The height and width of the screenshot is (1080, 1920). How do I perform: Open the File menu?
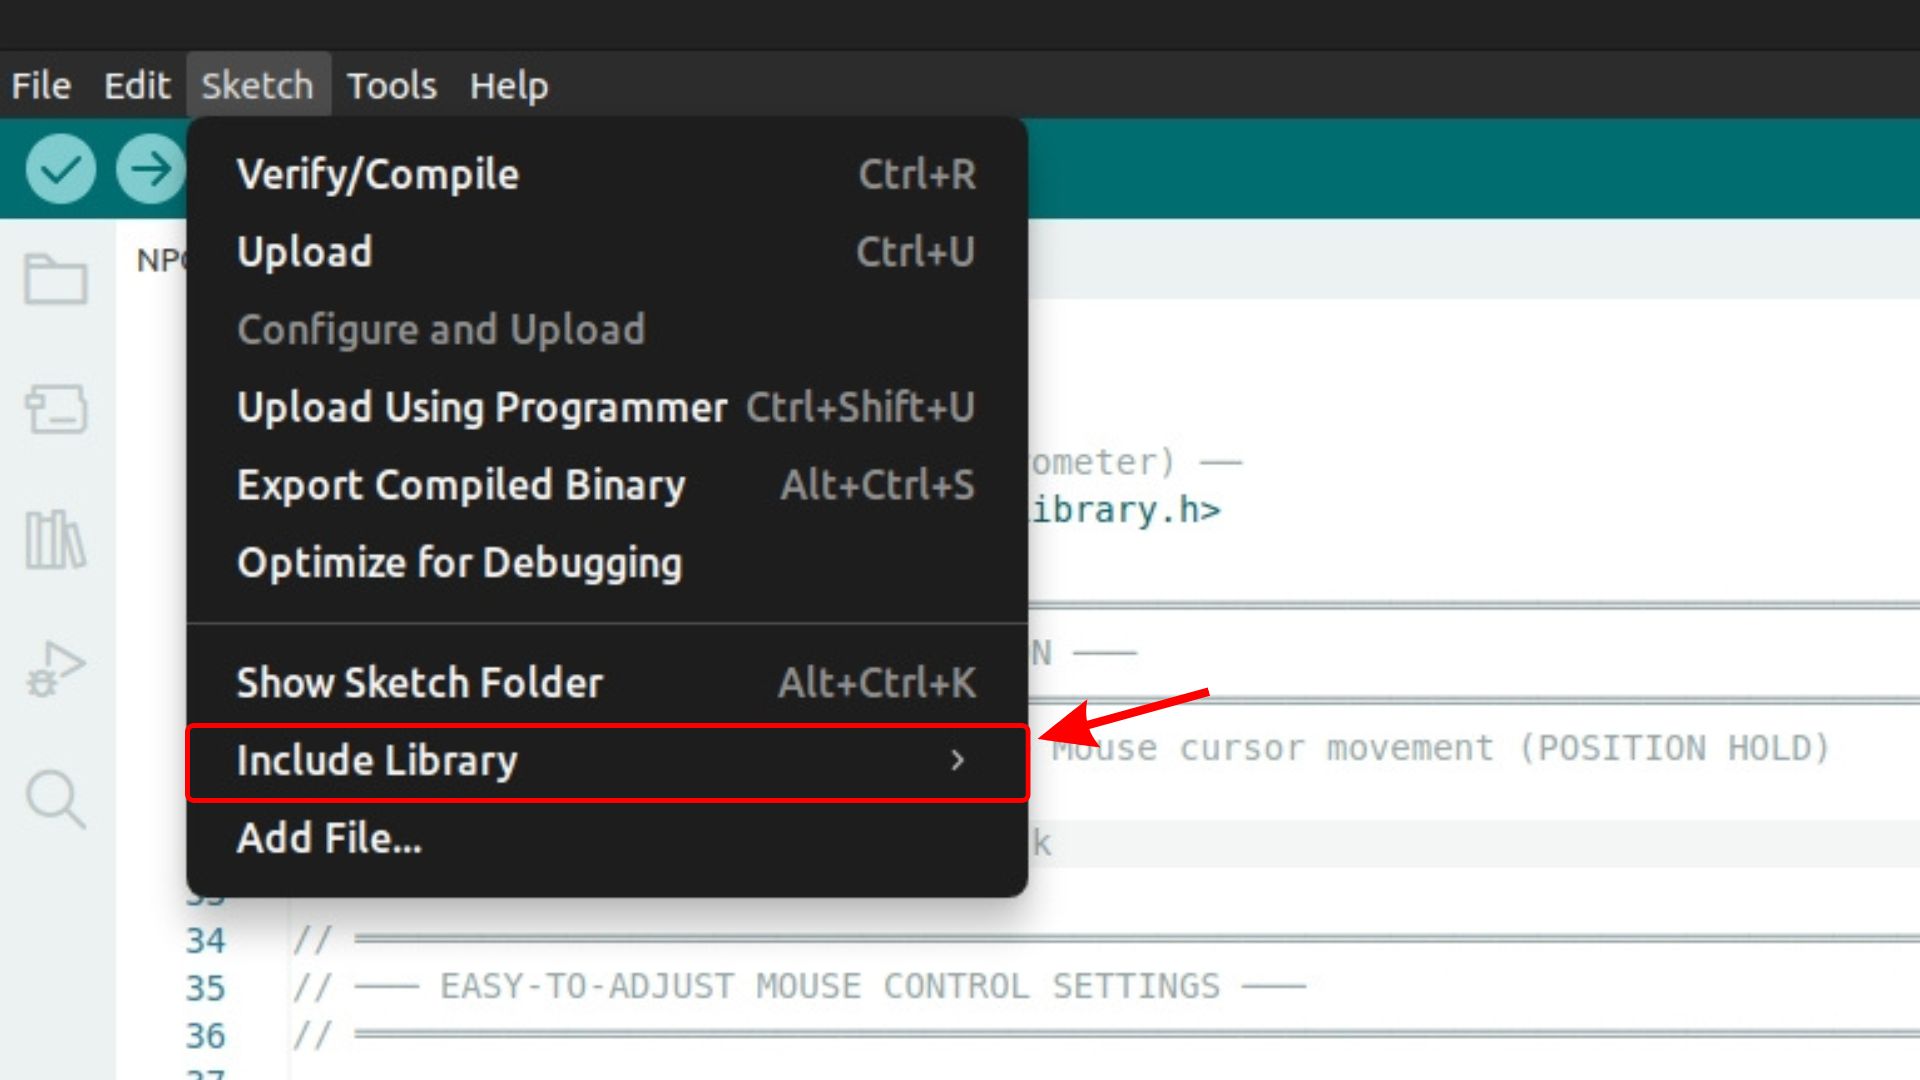coord(41,86)
